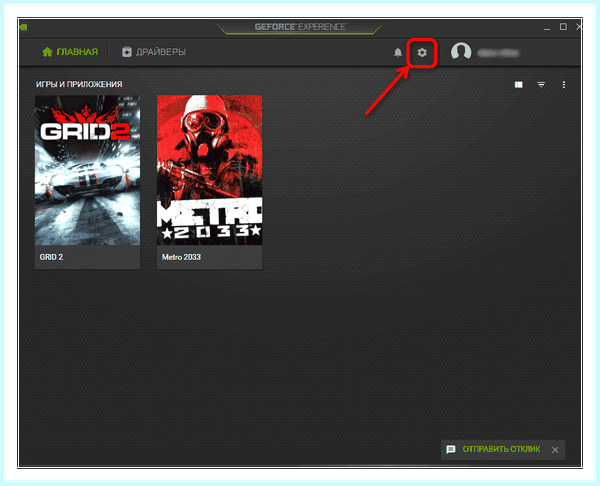Viewport: 600px width, 486px height.
Task: Minimize the GeForce Experience window
Action: click(547, 28)
